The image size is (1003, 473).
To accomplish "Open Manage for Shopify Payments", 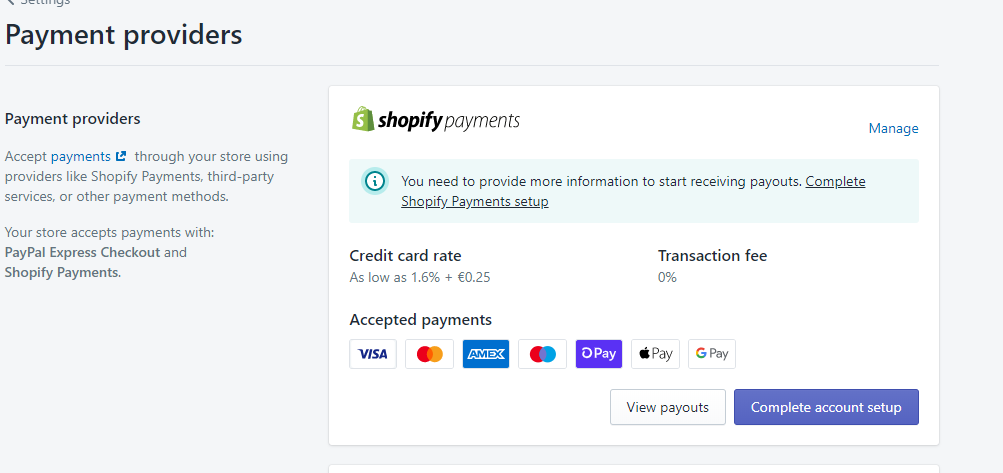I will coord(893,129).
